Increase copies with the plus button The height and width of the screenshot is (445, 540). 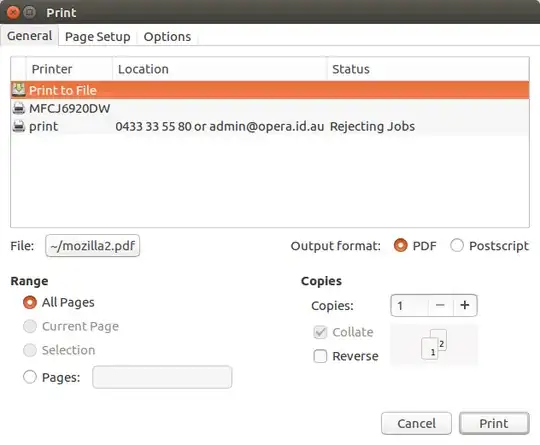465,305
